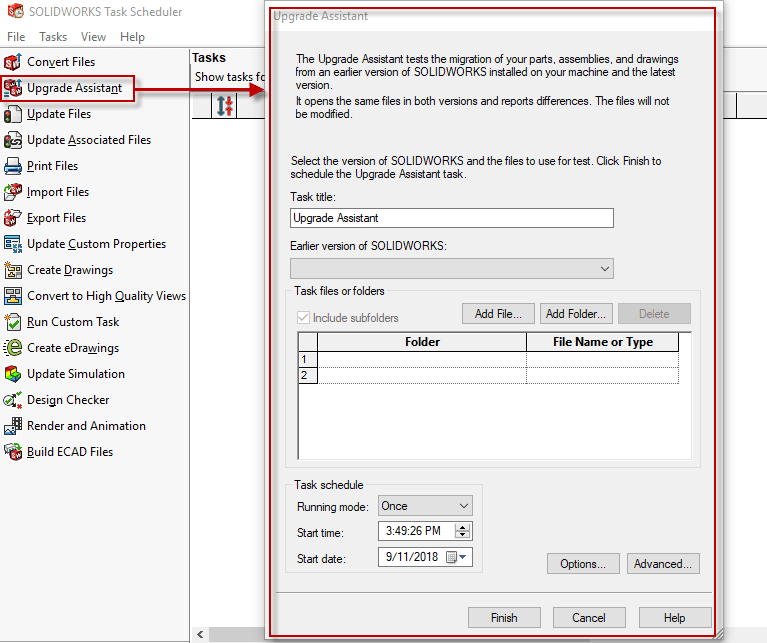Click the horizontal scrollbar left arrow
Image resolution: width=767 pixels, height=643 pixels.
tap(200, 635)
